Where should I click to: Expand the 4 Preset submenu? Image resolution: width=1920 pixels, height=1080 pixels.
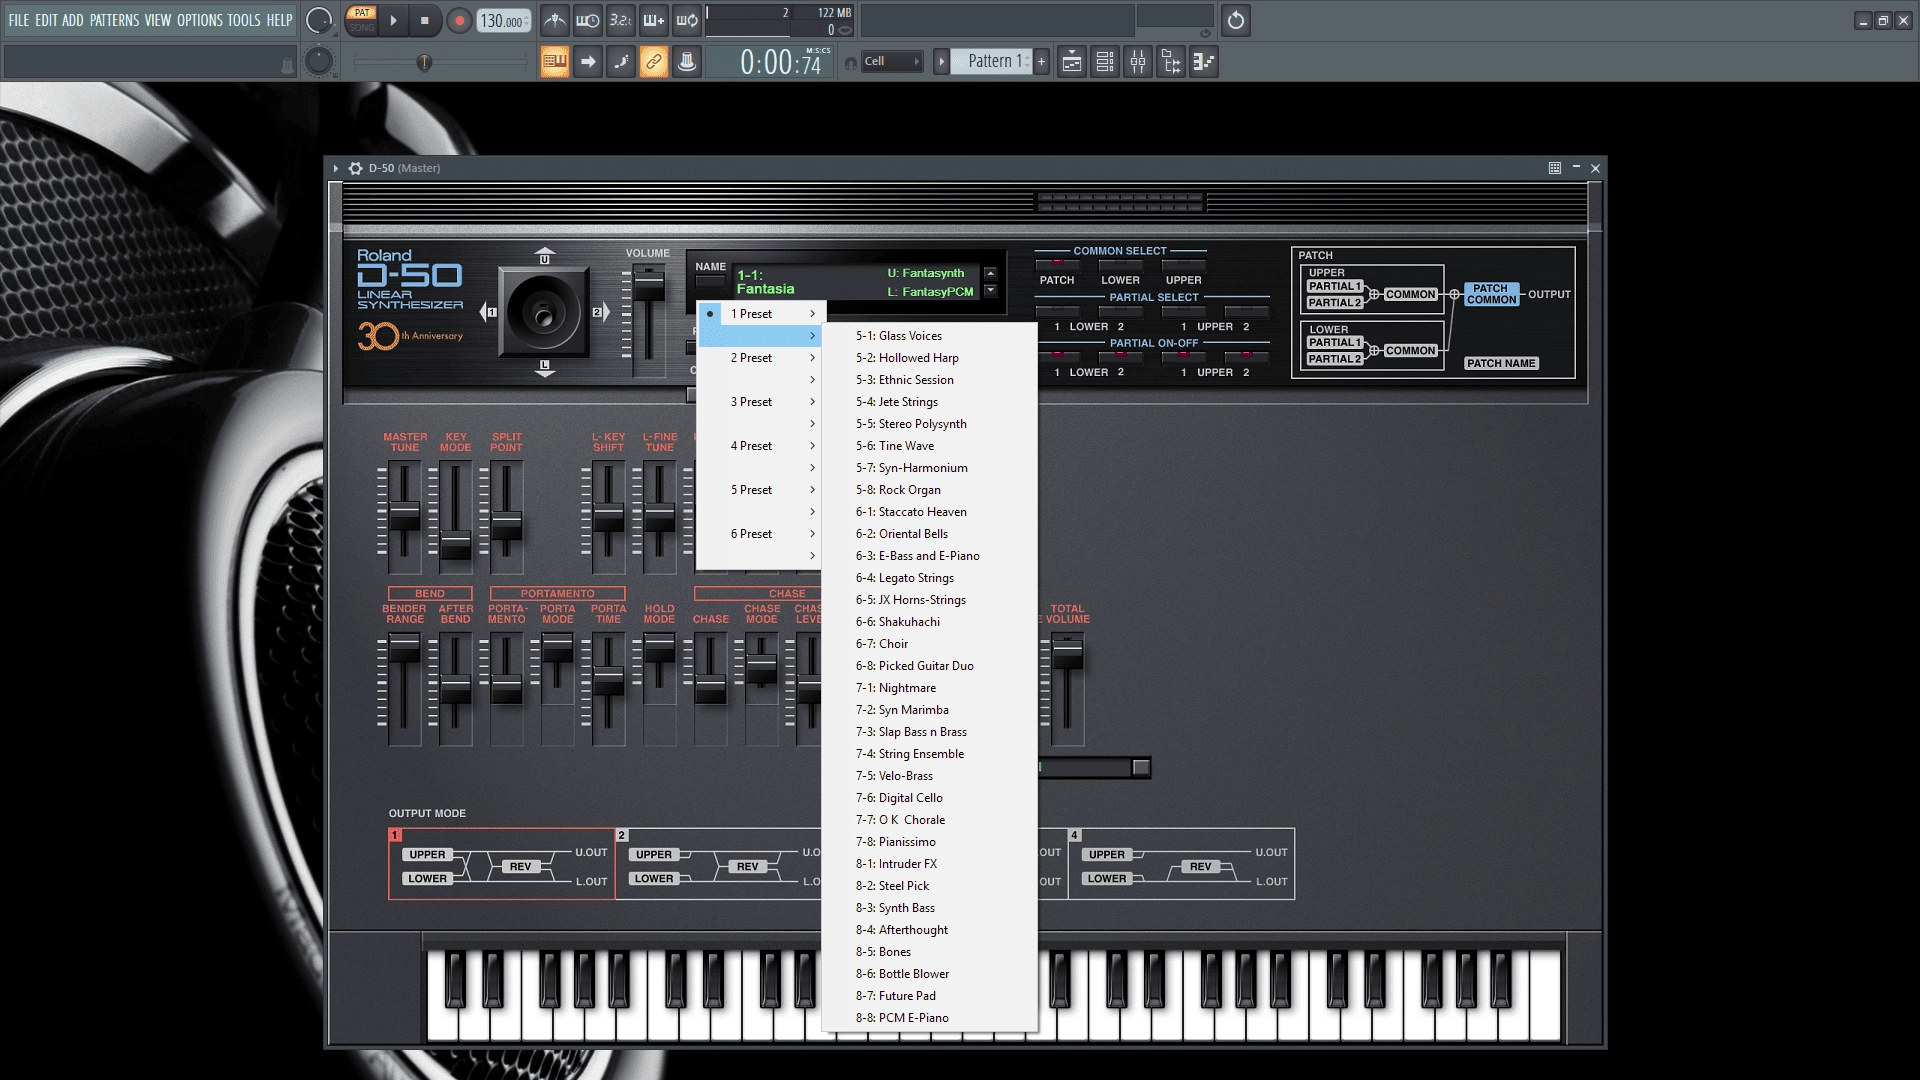pos(760,446)
